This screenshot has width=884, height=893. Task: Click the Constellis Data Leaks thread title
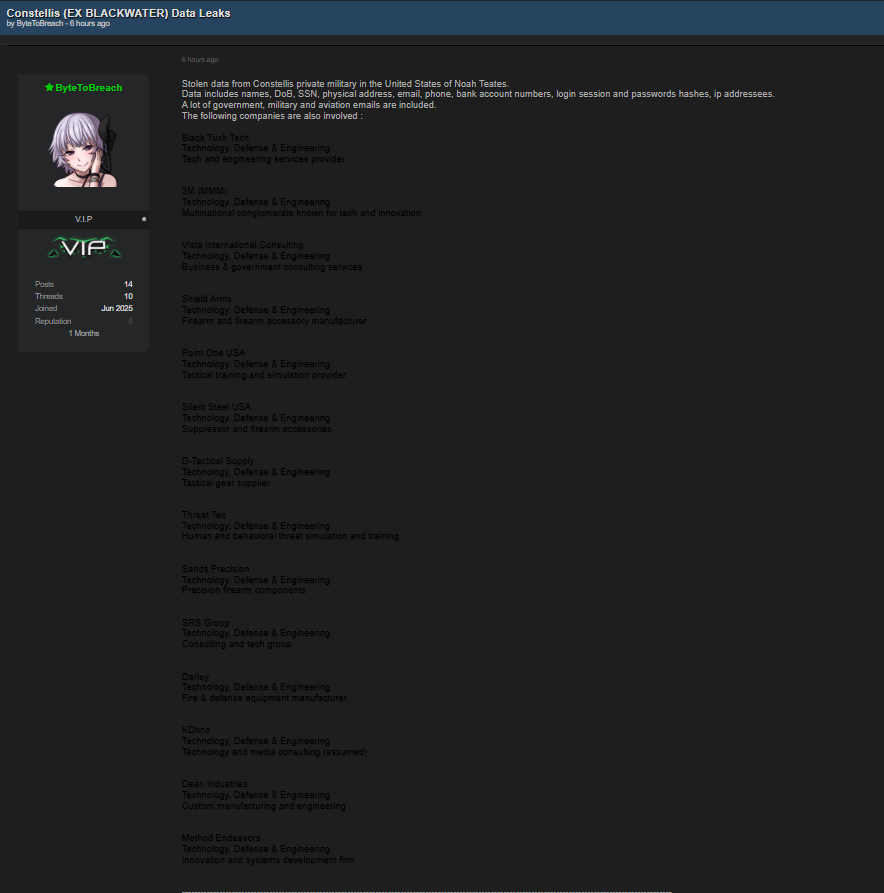[118, 13]
